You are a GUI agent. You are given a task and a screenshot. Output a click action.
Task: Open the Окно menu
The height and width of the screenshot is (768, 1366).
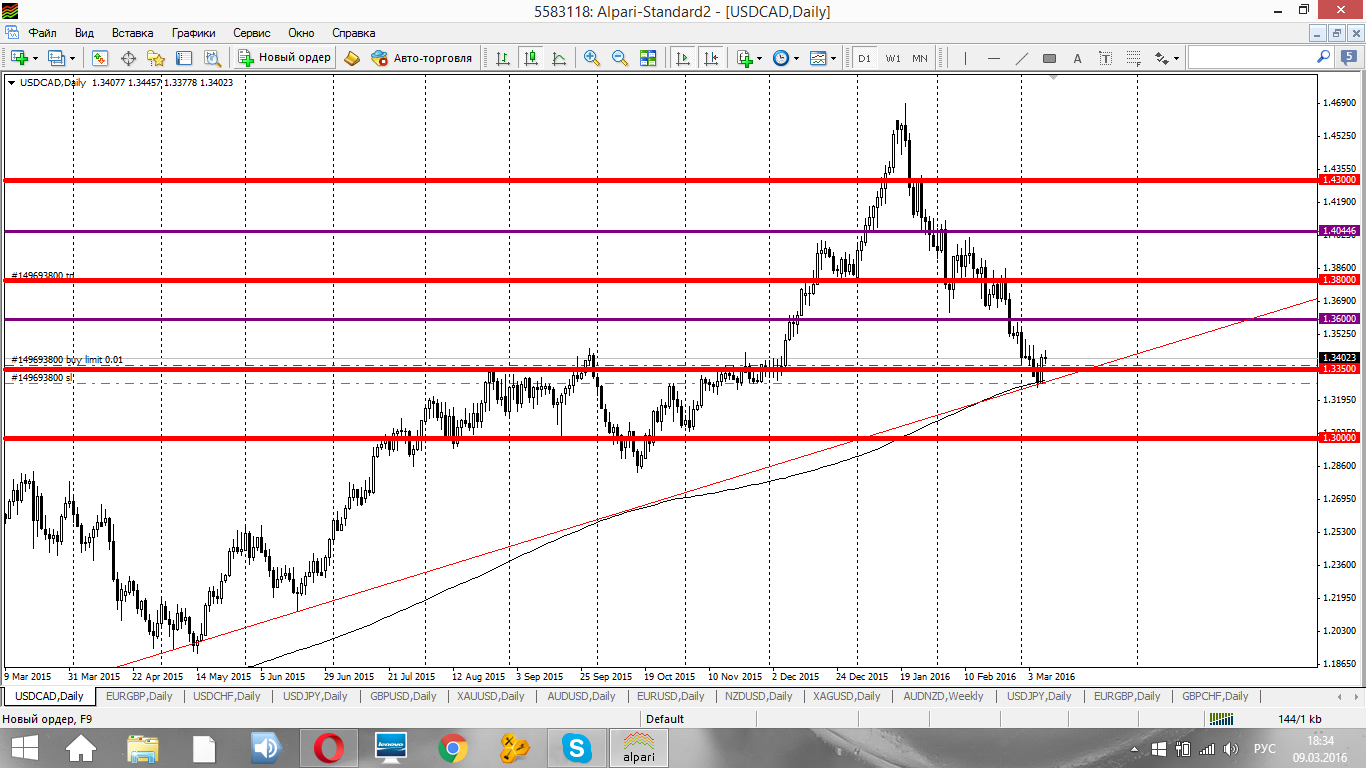coord(301,33)
